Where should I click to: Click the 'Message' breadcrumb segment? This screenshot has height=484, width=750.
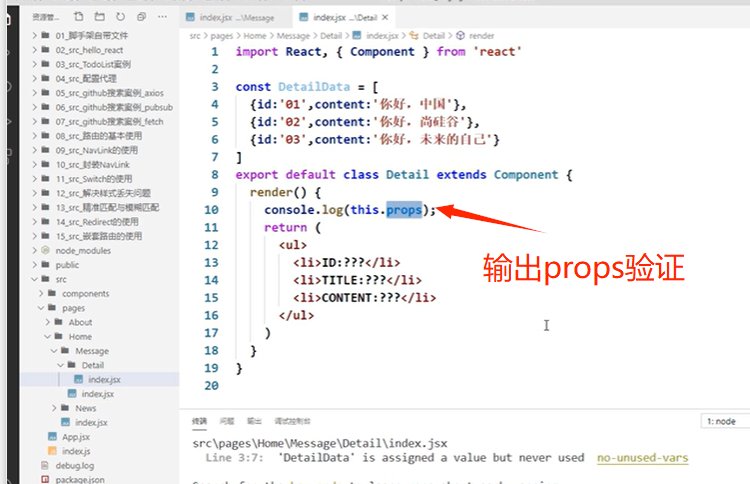click(x=293, y=36)
